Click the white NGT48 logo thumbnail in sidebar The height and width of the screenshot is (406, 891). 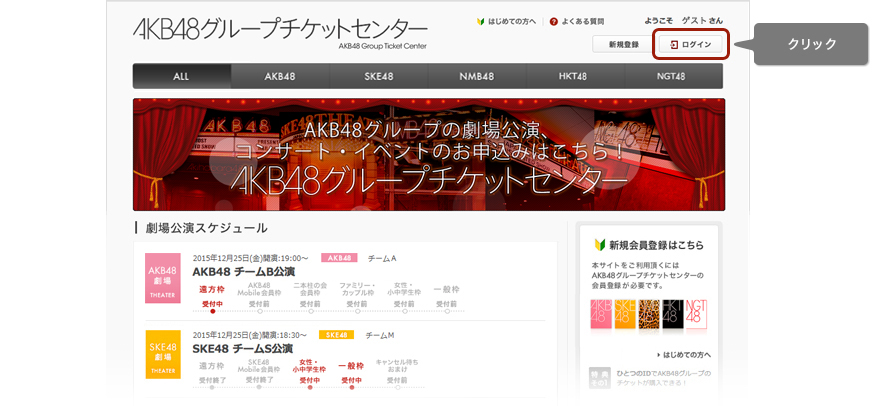(x=696, y=314)
